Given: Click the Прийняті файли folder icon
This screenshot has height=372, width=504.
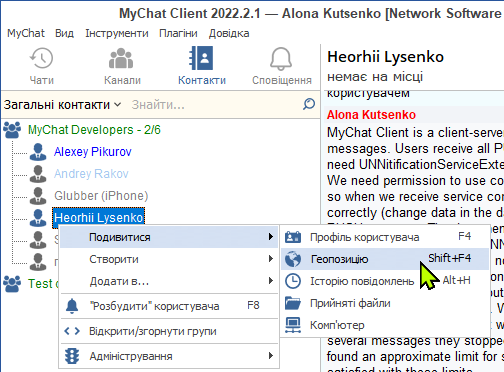Looking at the screenshot, I should [x=293, y=303].
